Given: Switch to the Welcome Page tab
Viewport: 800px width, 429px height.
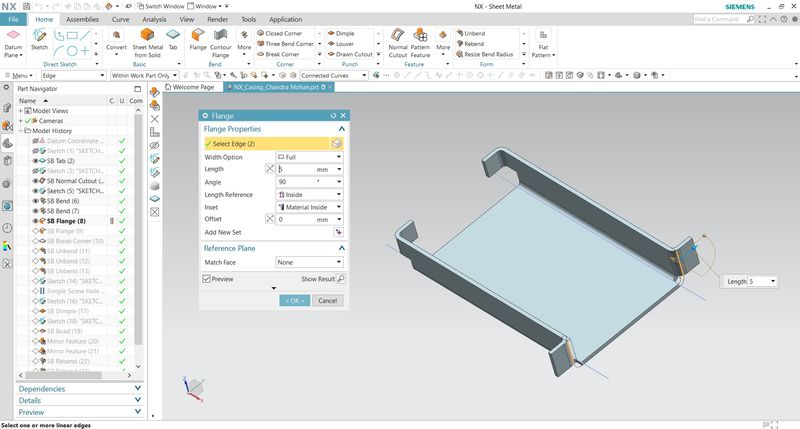Looking at the screenshot, I should coord(189,87).
